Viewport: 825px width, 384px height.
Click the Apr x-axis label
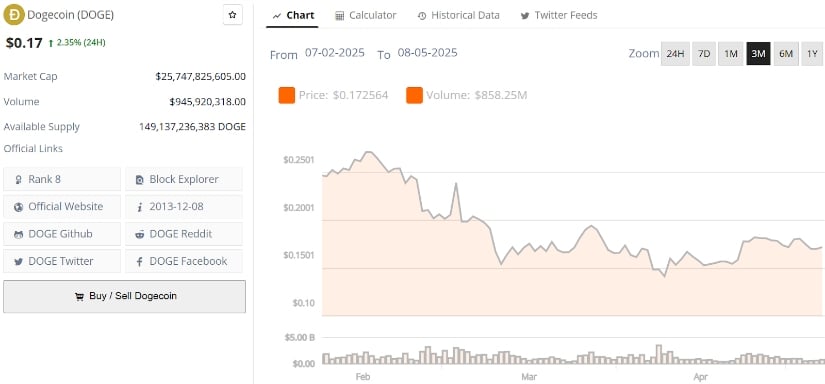tap(700, 377)
